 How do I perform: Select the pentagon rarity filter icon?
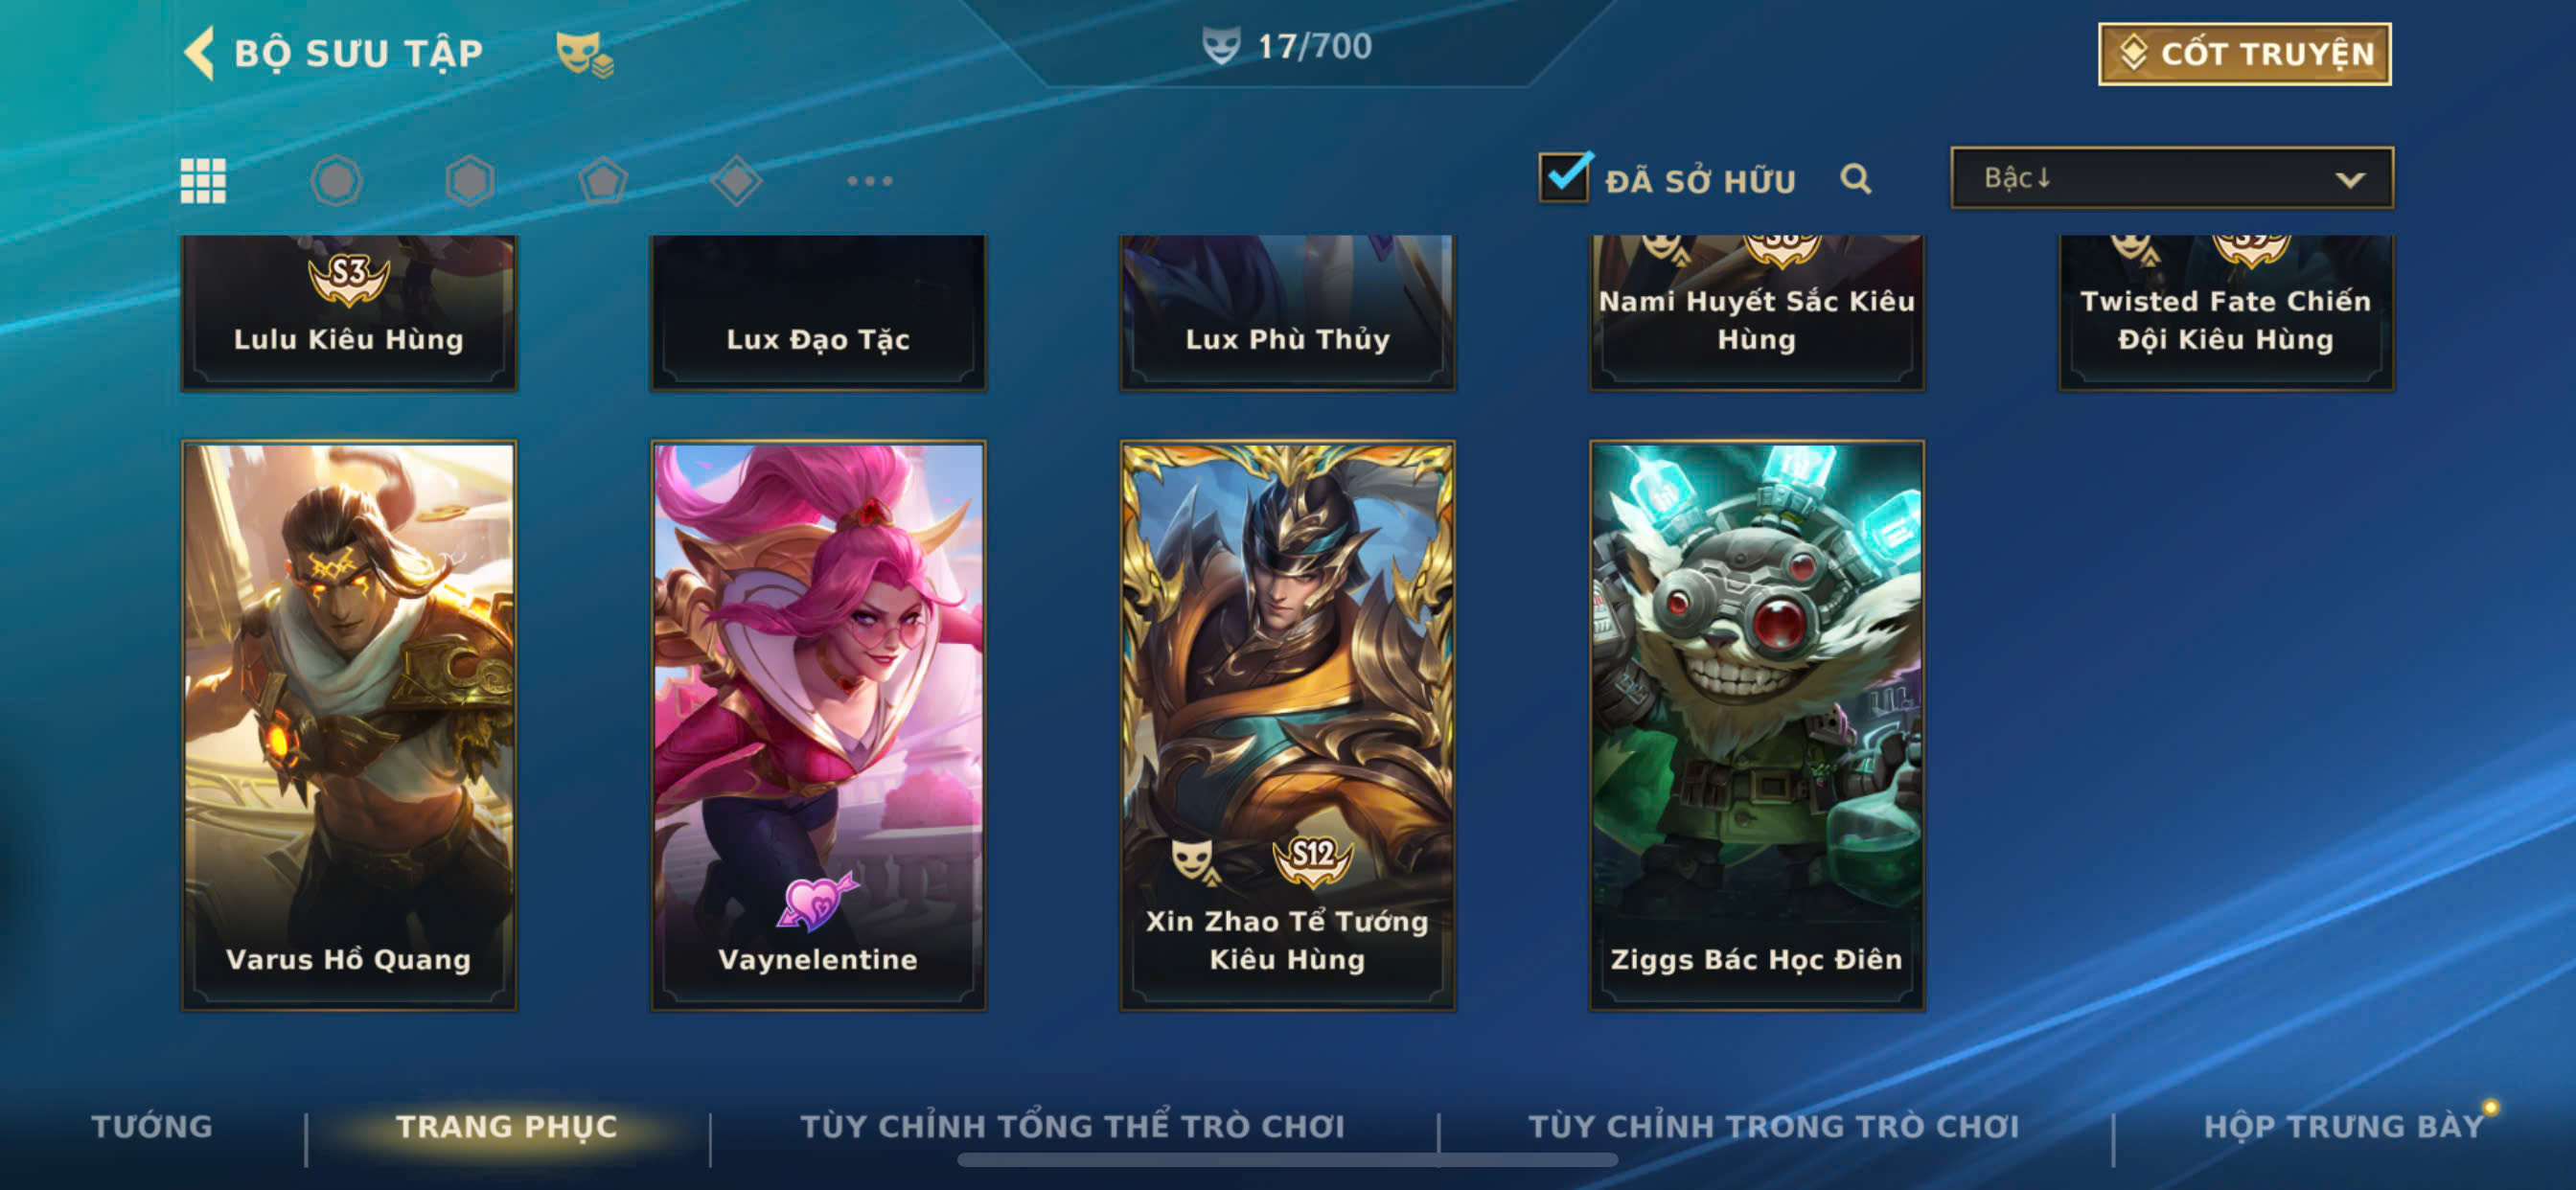603,181
